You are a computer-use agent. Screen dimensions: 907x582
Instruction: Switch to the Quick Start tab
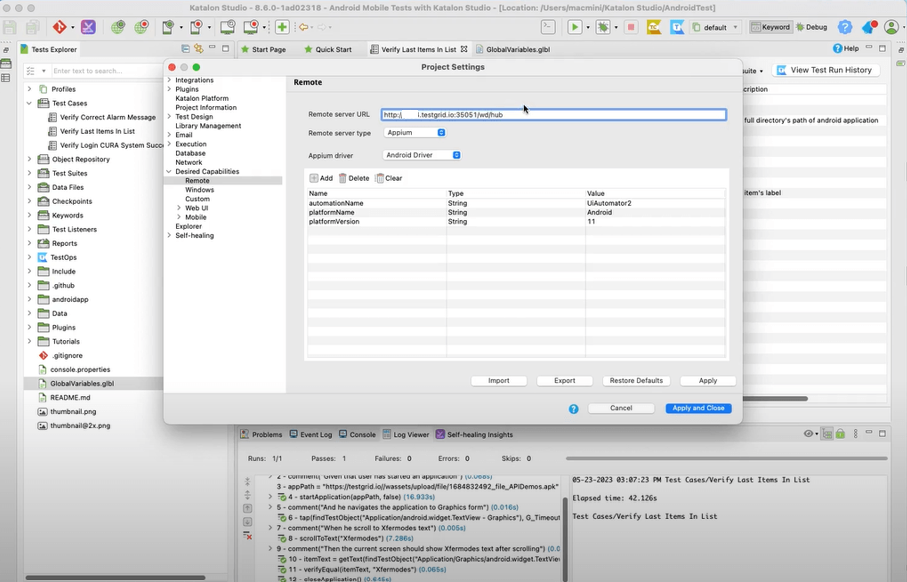click(328, 49)
